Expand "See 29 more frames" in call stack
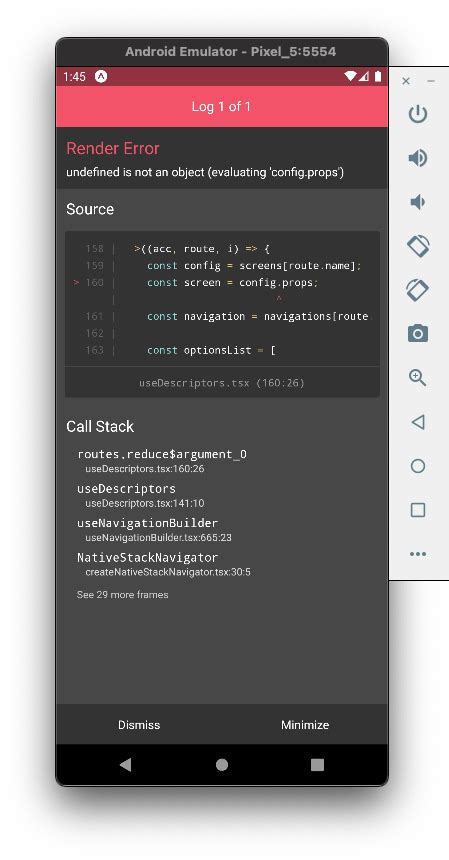449x860 pixels. click(x=122, y=595)
